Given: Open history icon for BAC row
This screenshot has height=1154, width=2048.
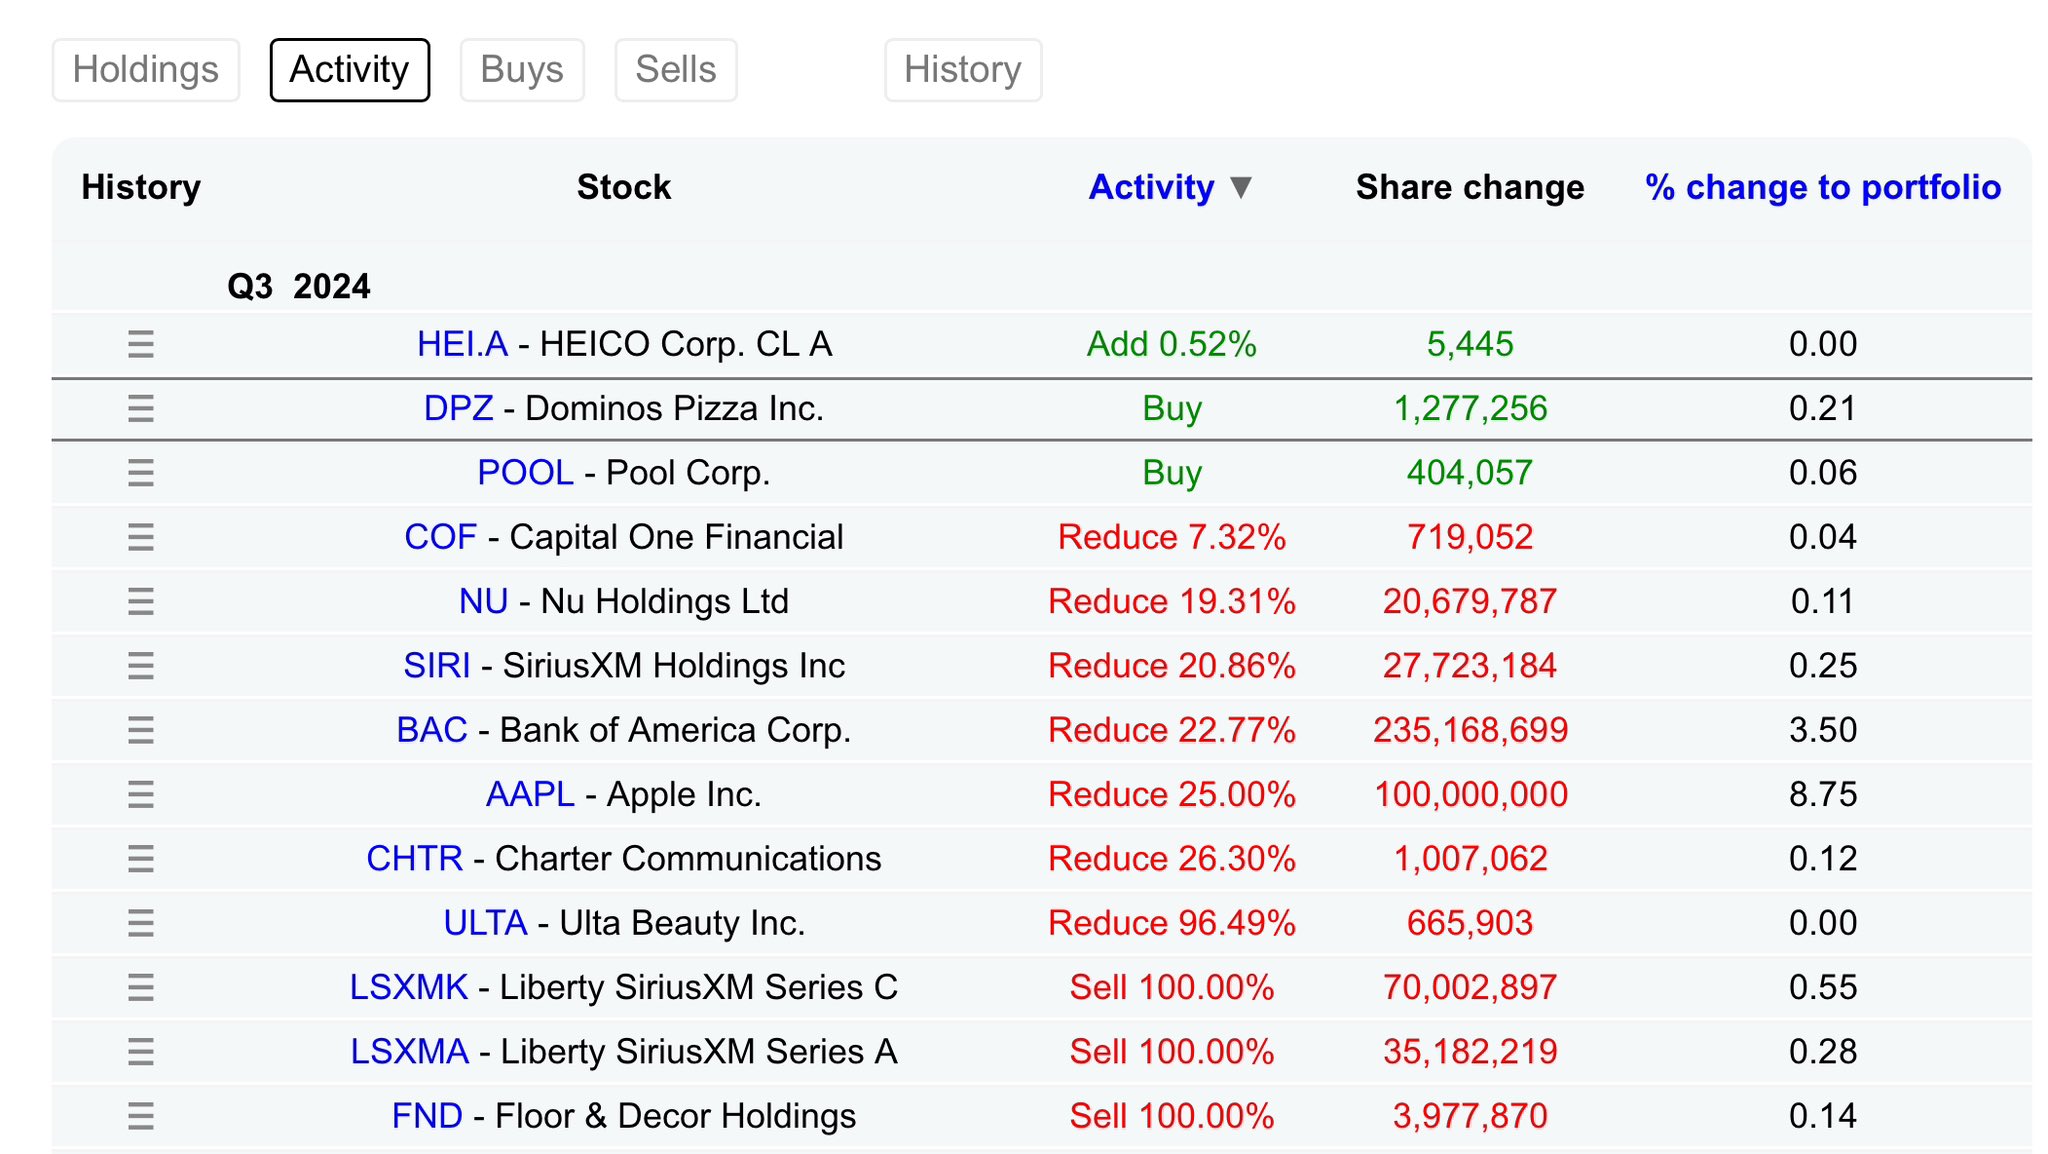Looking at the screenshot, I should [x=141, y=730].
